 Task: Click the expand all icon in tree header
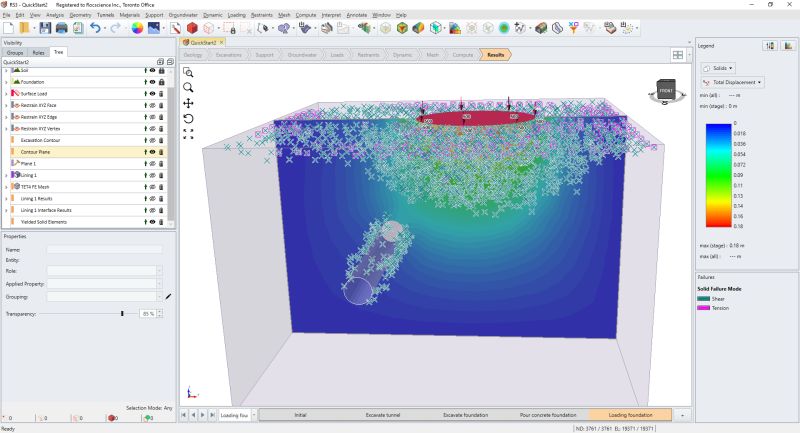tap(160, 62)
